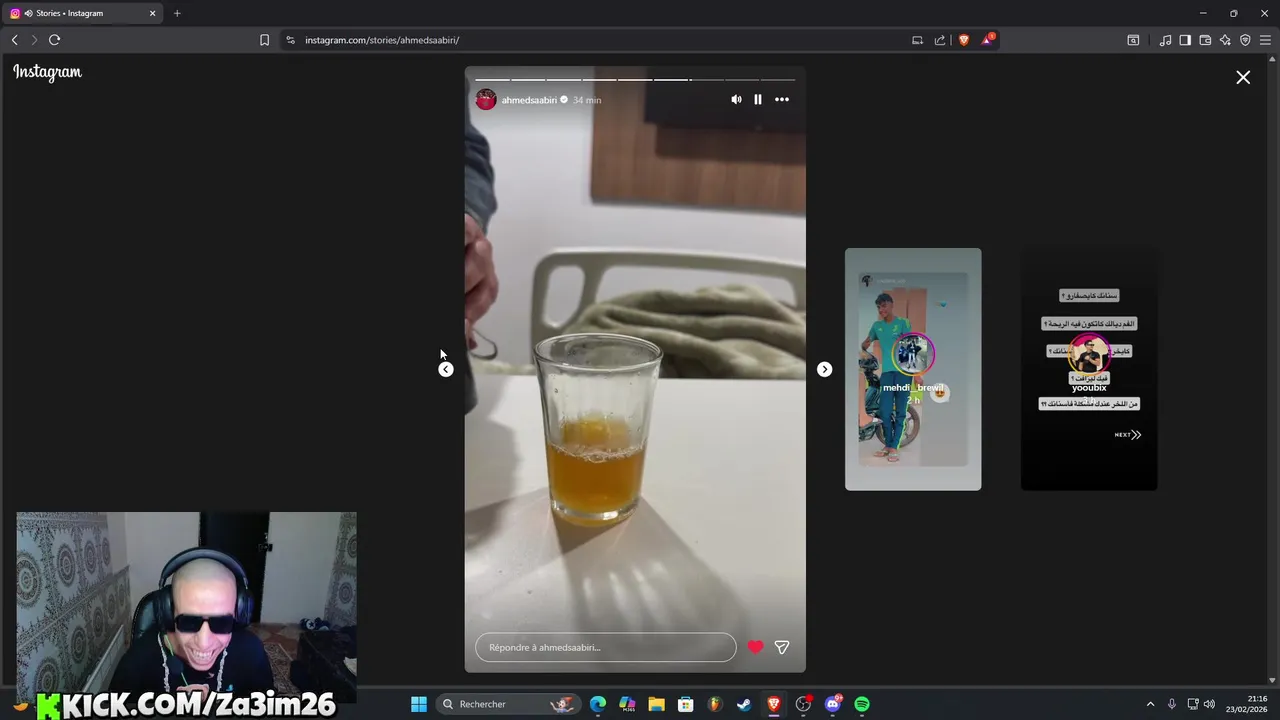Image resolution: width=1280 pixels, height=720 pixels.
Task: Expand hidden system tray icons chevron
Action: [1150, 704]
